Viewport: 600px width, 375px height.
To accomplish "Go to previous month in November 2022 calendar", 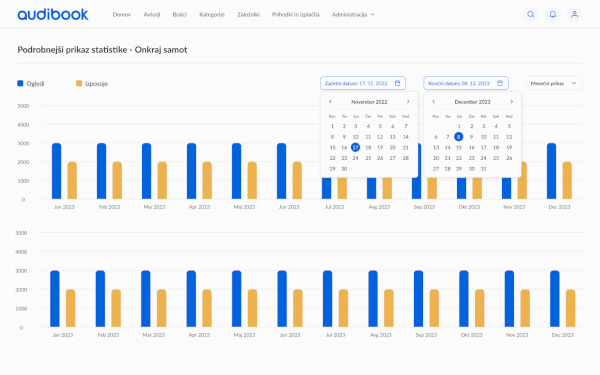I will coord(330,102).
